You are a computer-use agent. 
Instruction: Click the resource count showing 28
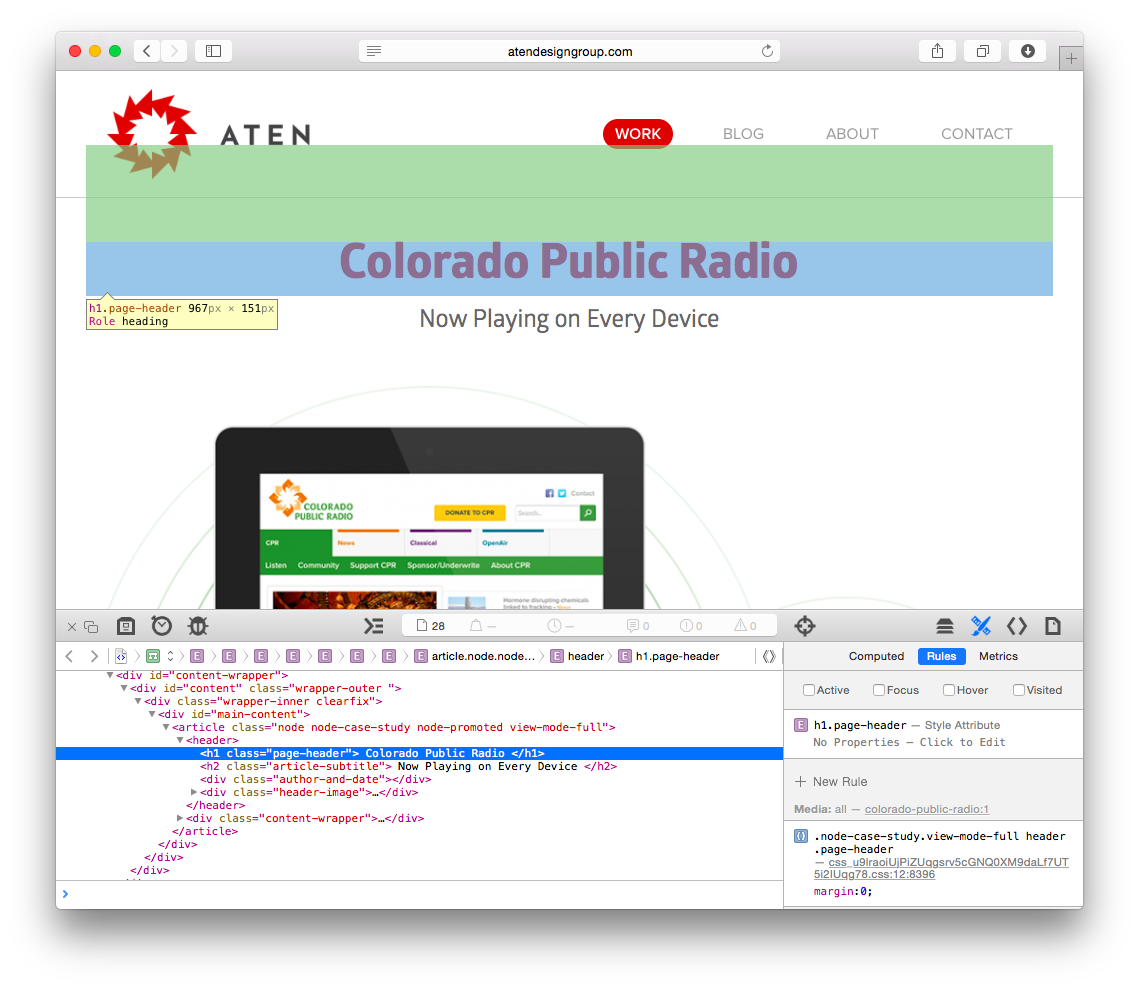pos(431,626)
